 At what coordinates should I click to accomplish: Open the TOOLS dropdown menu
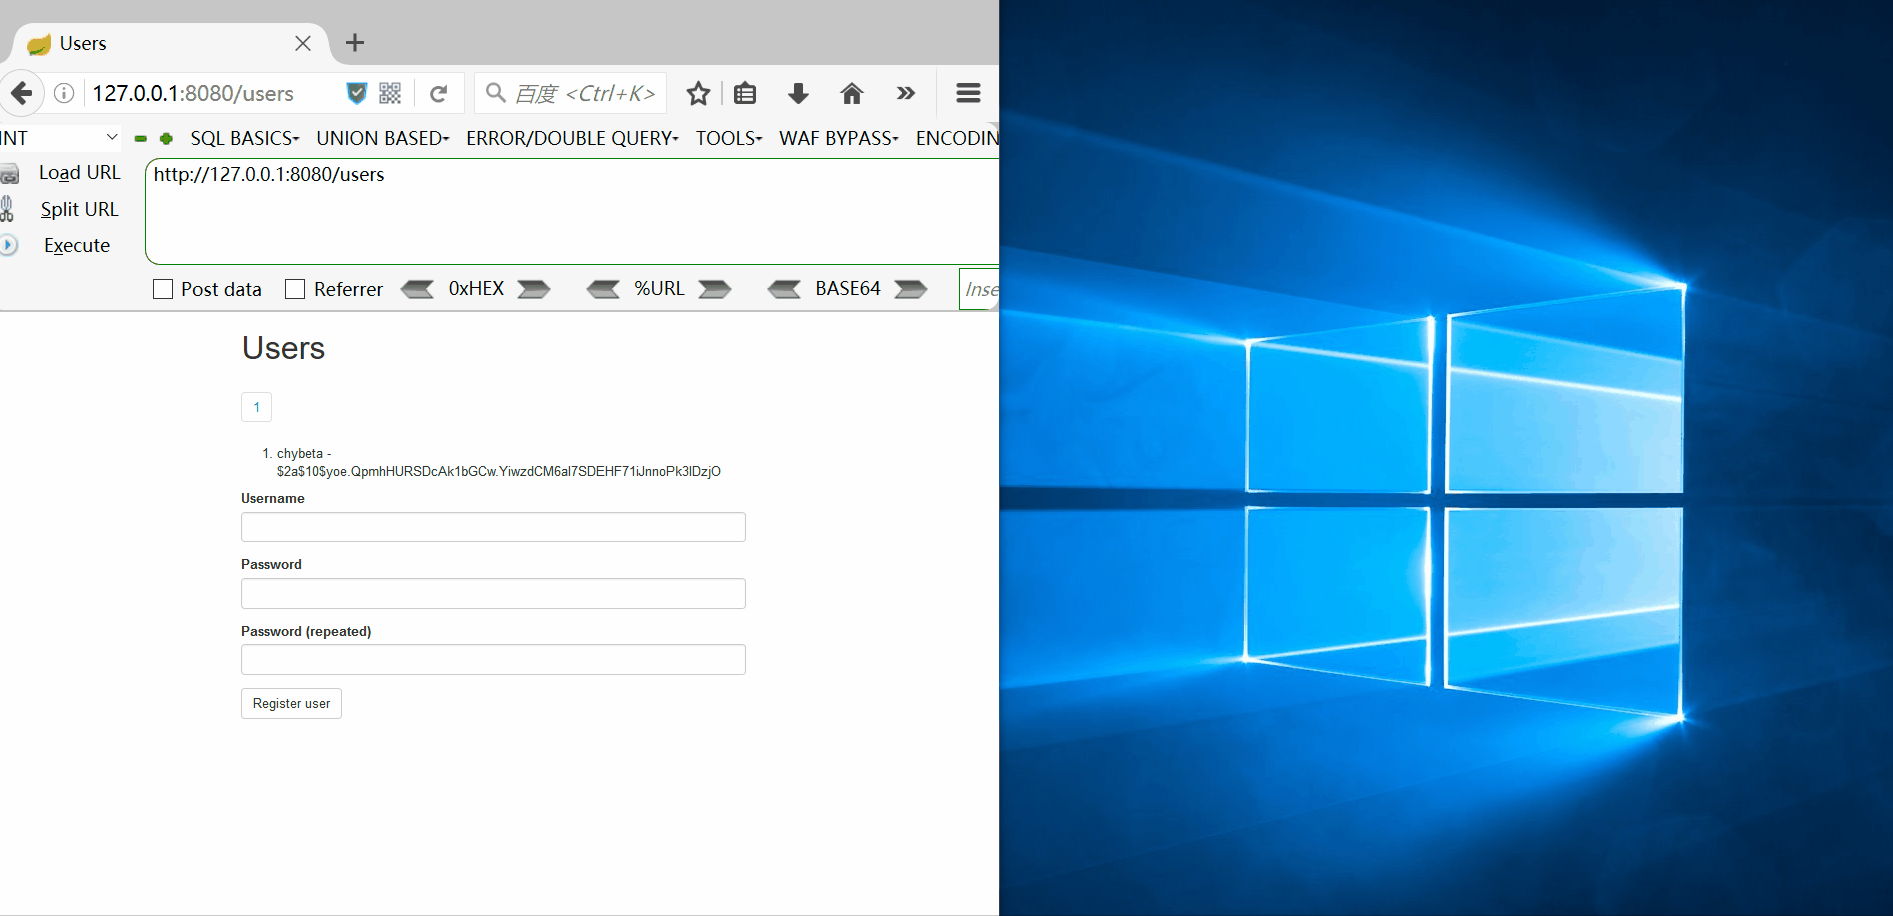coord(727,138)
